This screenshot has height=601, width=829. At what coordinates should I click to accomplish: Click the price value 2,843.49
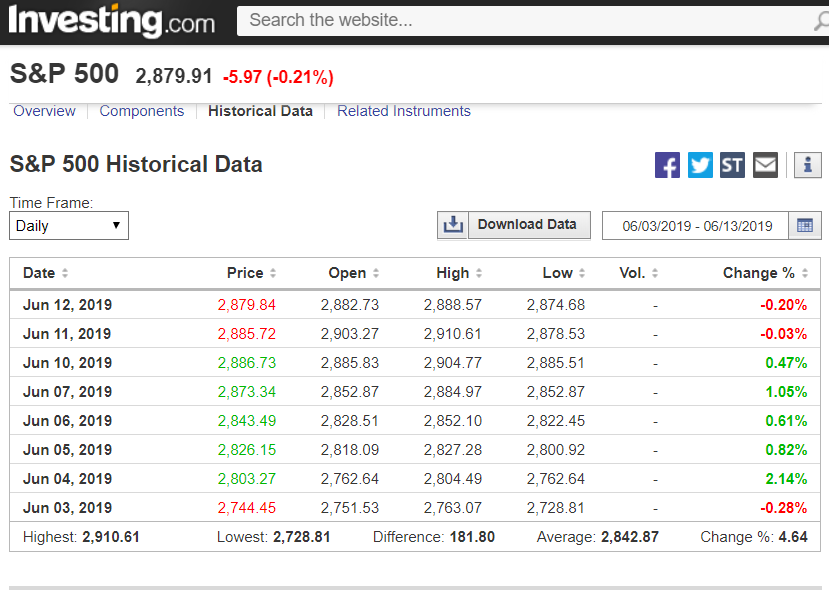[x=246, y=421]
